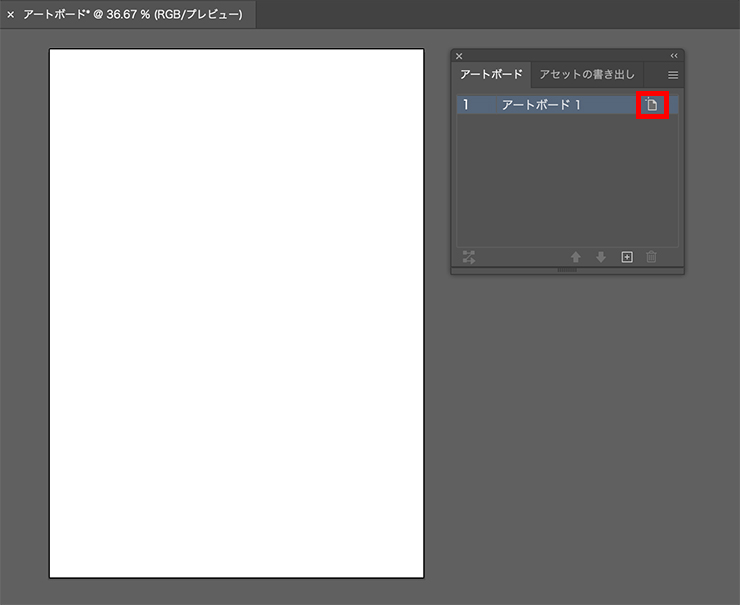Screen dimensions: 740x605
Task: Click the artboard panel's top title bar
Action: pos(567,56)
